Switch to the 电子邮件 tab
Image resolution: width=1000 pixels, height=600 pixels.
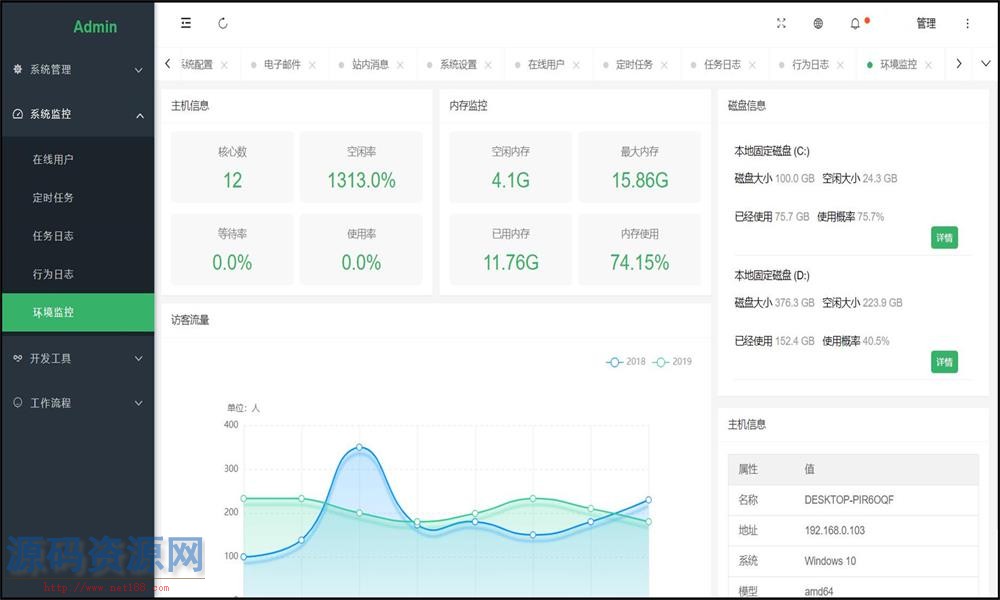point(282,64)
